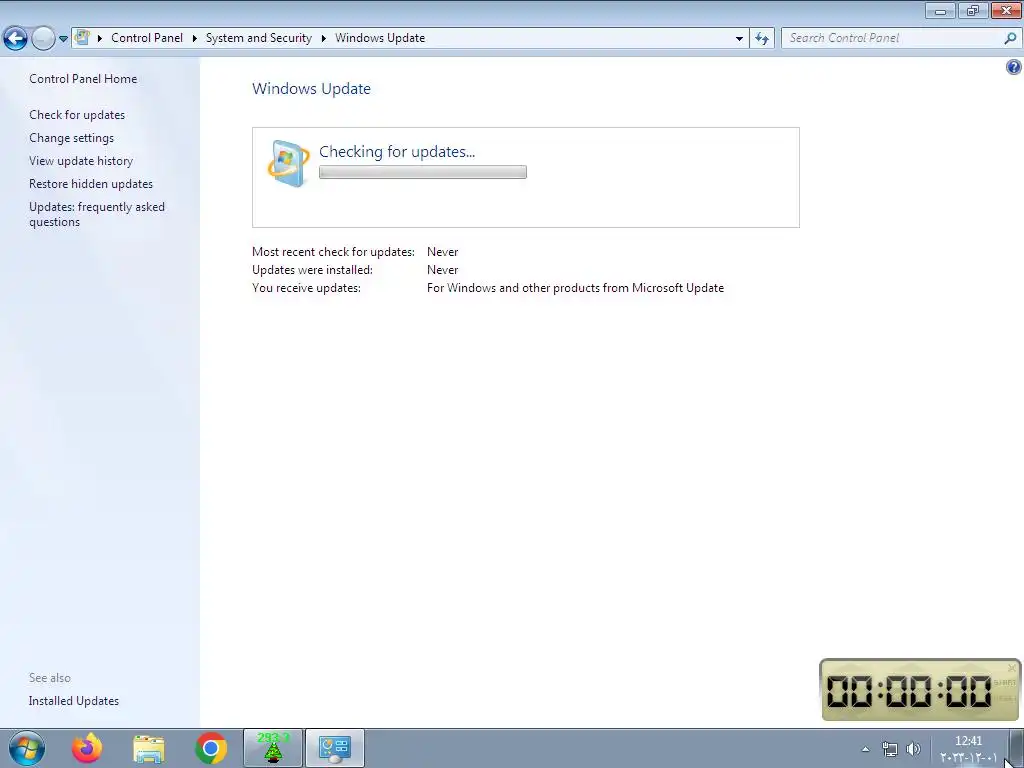Viewport: 1024px width, 768px height.
Task: Open the address bar history dropdown
Action: coord(739,39)
